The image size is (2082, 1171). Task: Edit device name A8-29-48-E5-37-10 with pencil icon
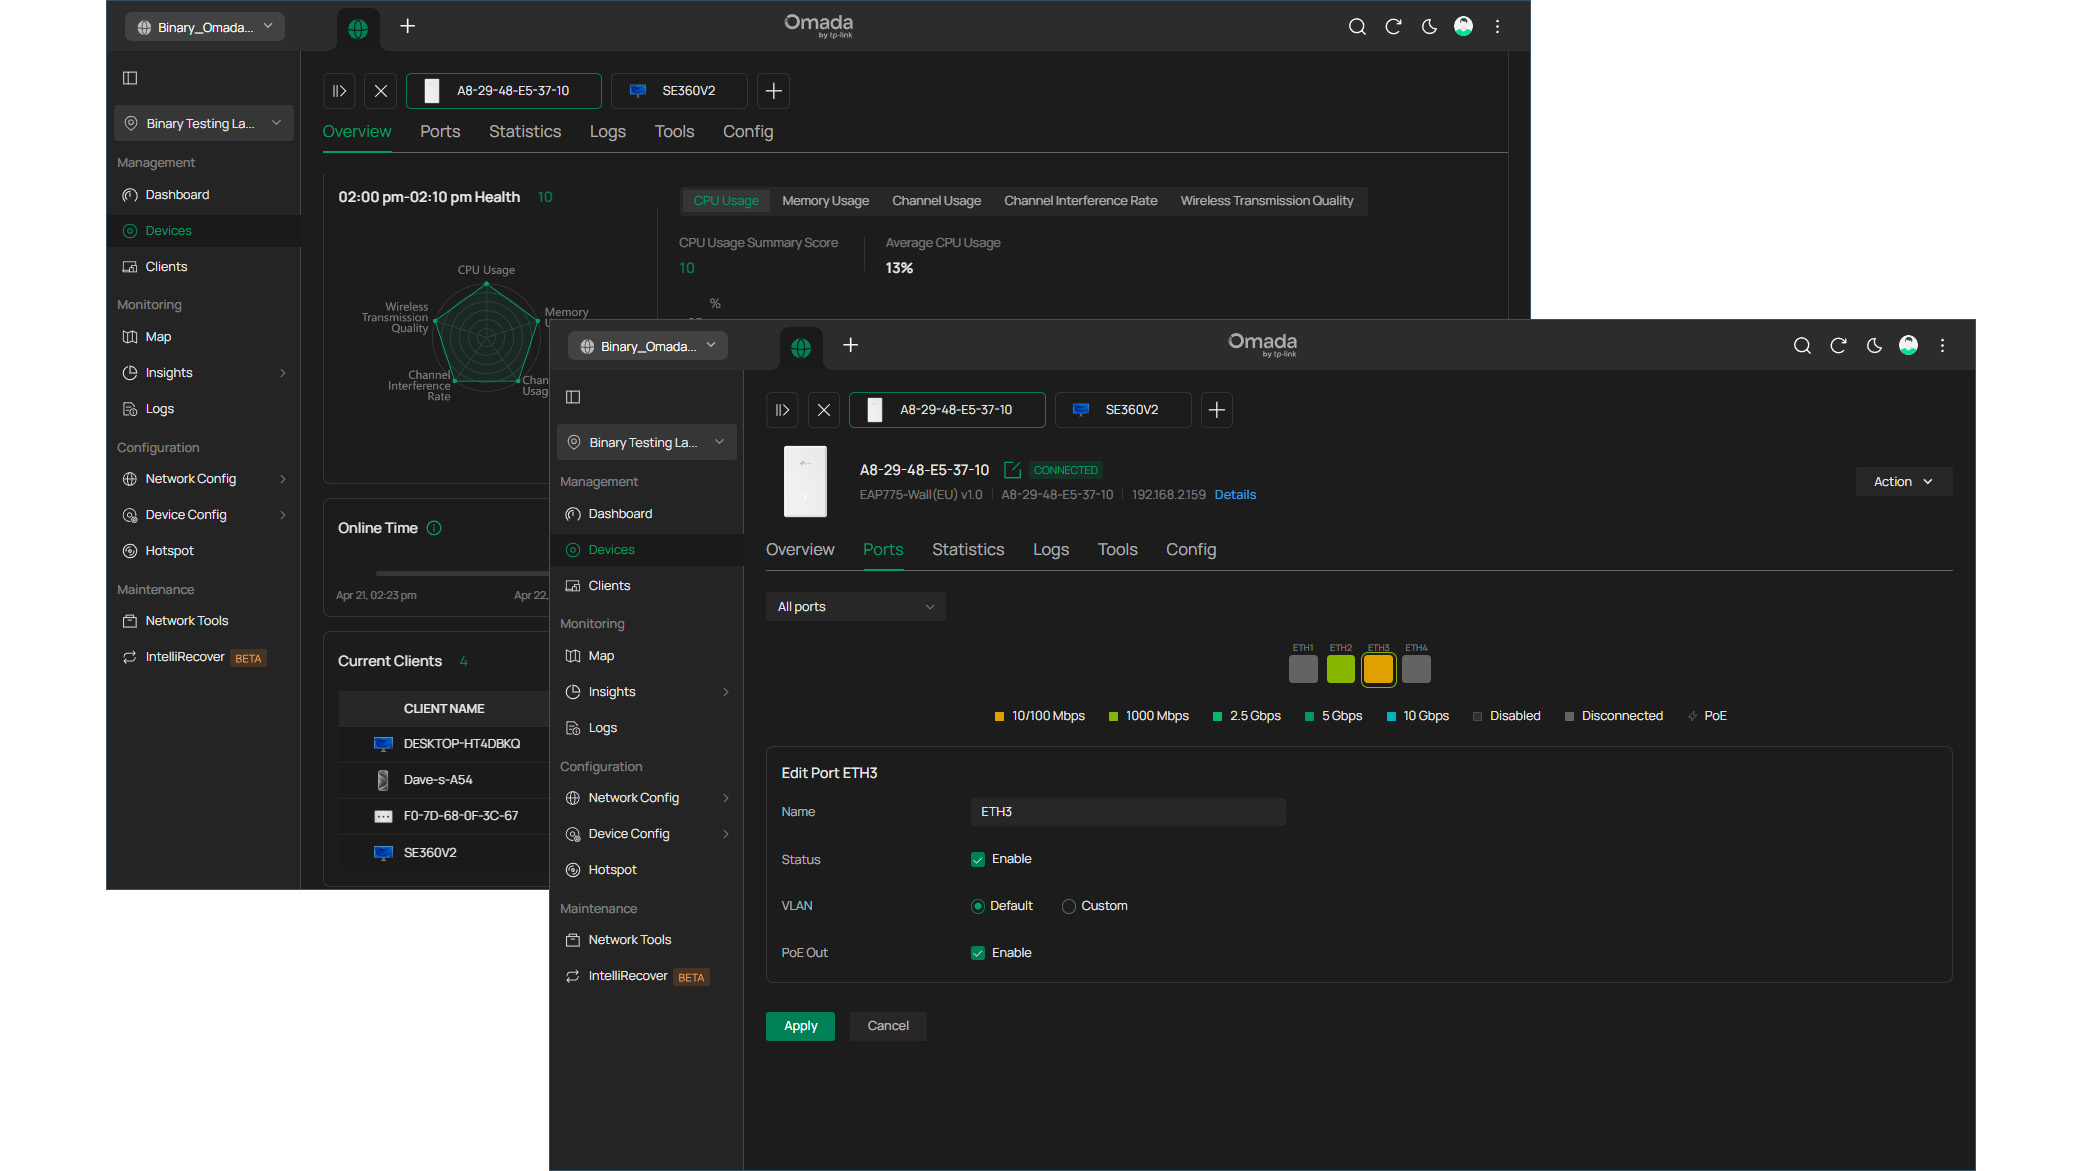(1012, 470)
